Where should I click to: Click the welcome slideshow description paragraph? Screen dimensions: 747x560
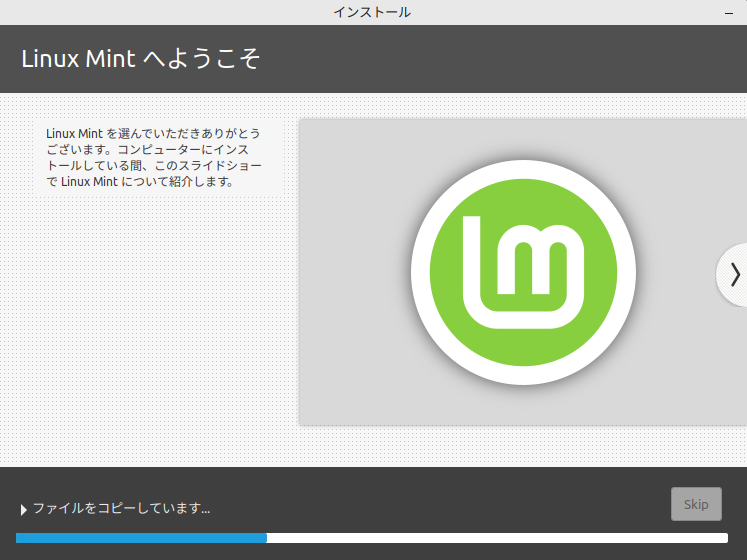154,157
